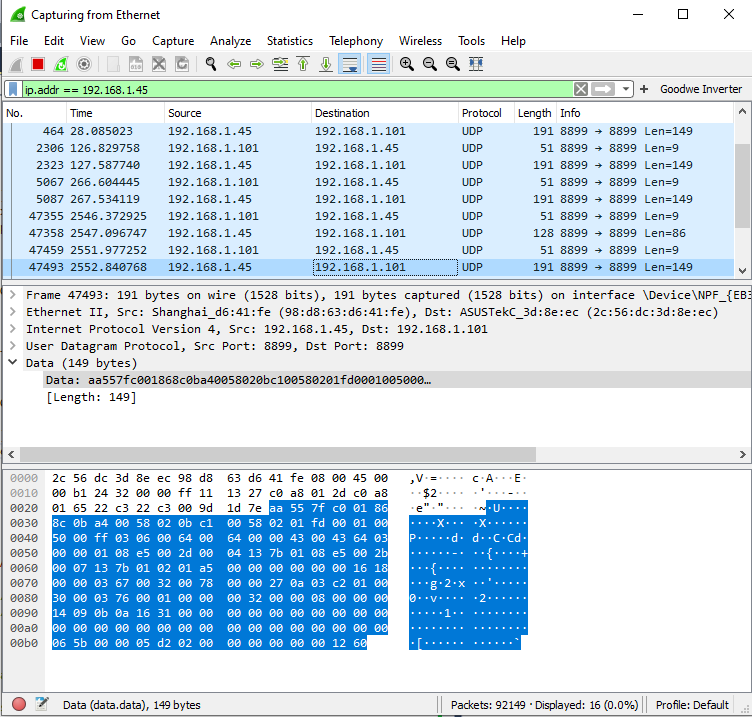Jump to the last packet

point(326,64)
